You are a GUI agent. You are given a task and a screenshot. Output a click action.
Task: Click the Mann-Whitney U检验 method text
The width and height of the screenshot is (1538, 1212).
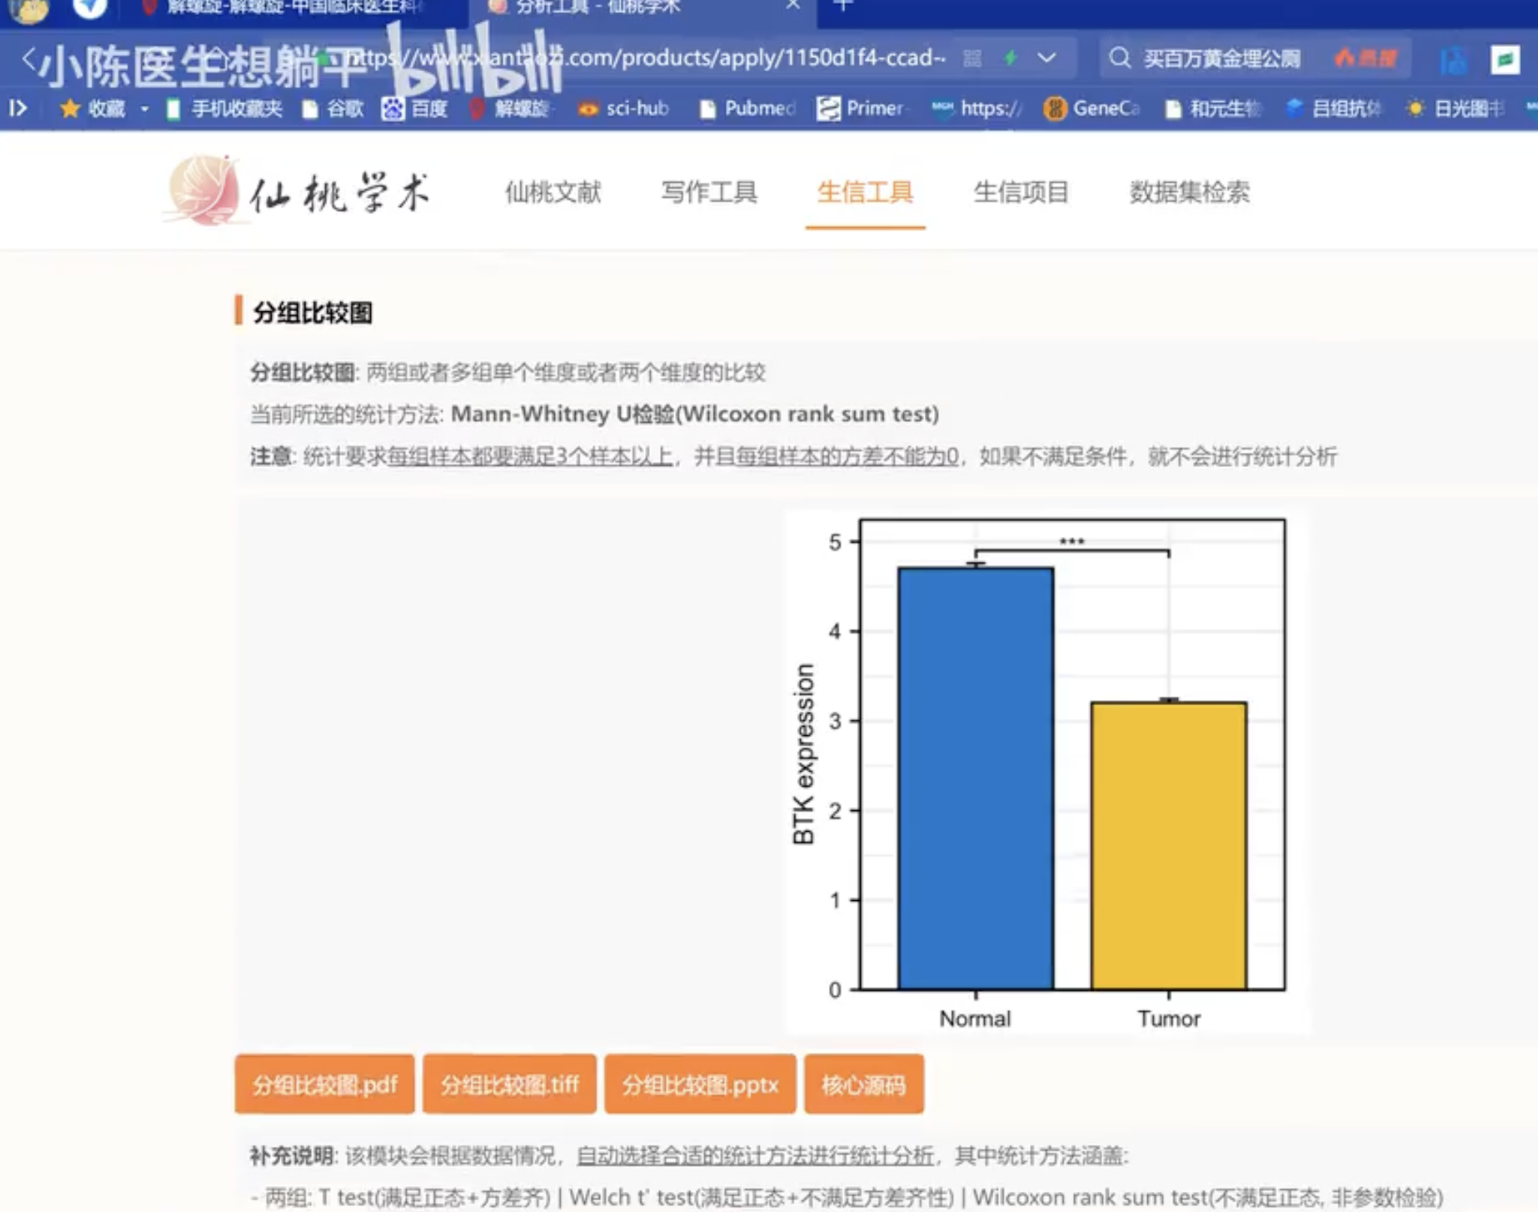pos(694,414)
